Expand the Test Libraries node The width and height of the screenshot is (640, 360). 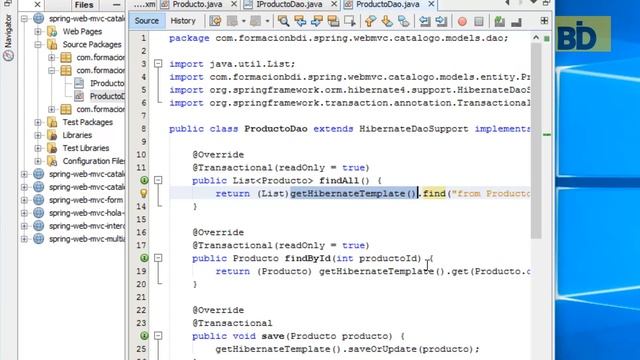coord(38,148)
